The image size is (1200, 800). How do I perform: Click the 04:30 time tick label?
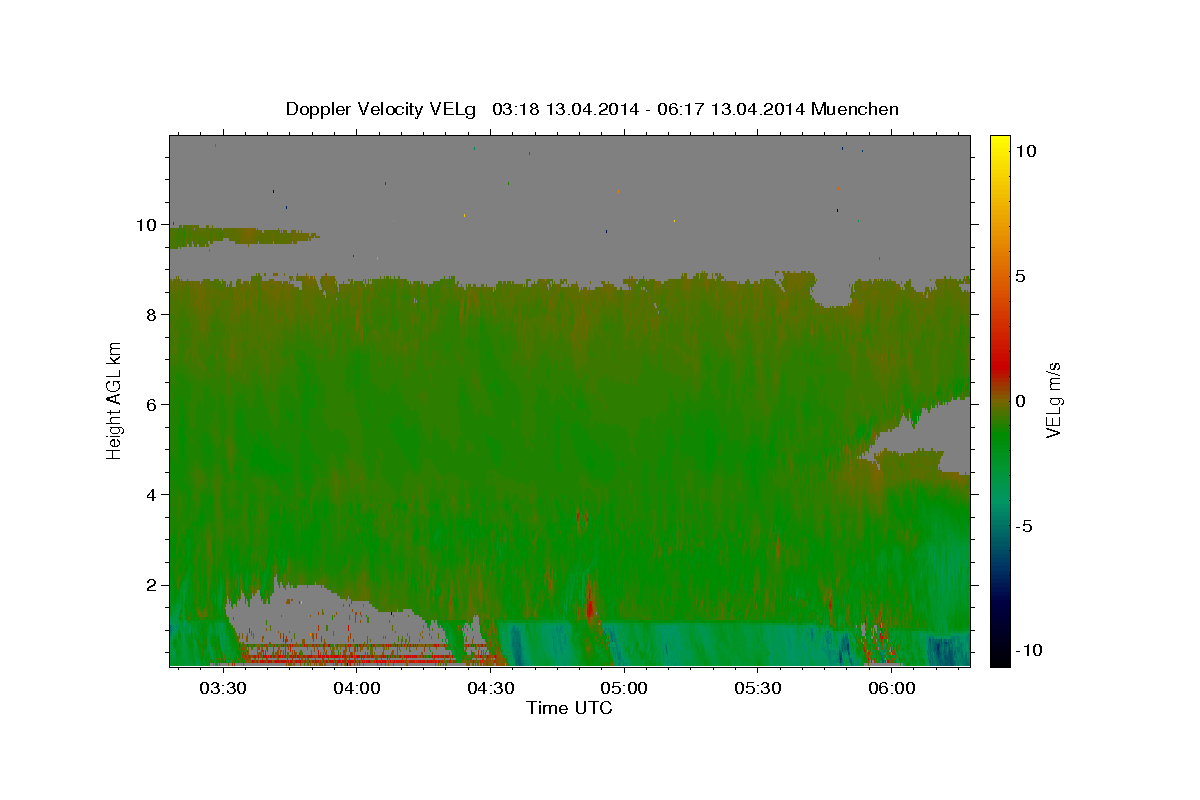pos(490,688)
